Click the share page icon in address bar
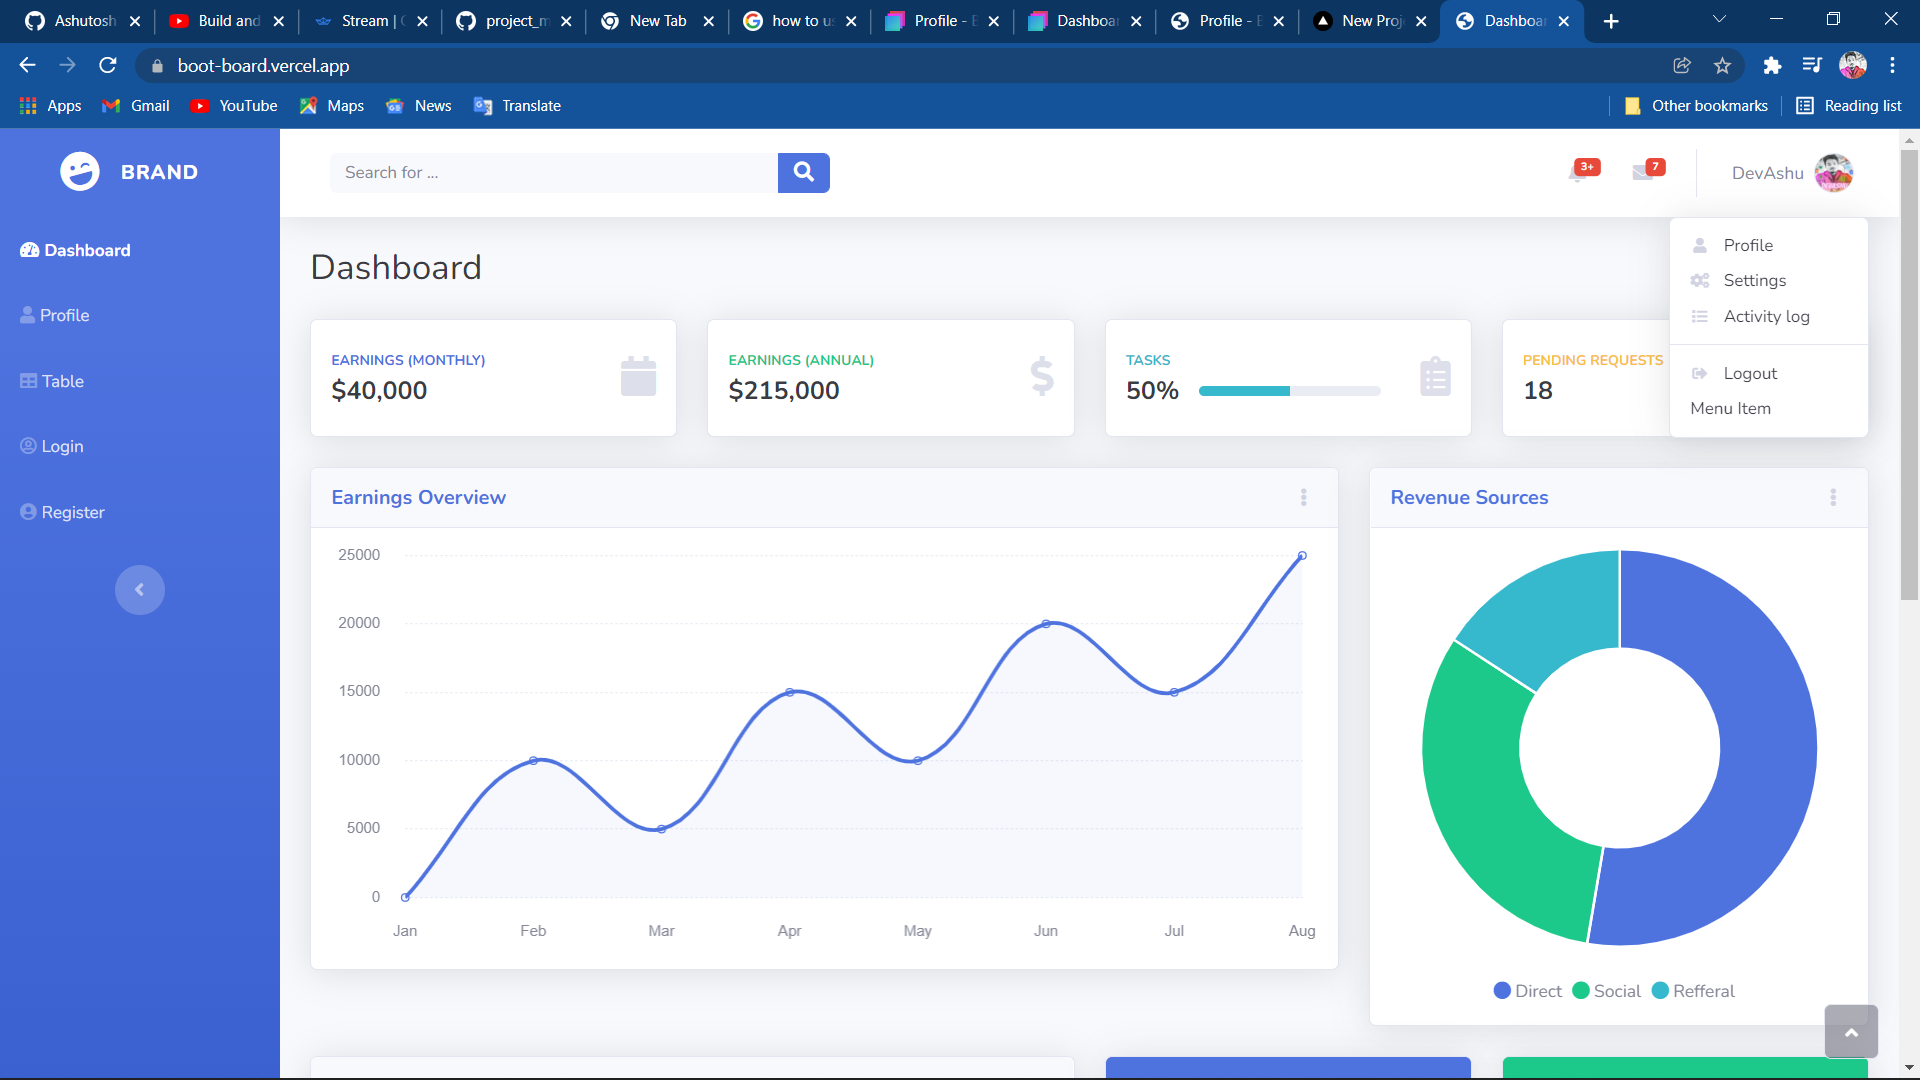The image size is (1920, 1080). click(x=1682, y=65)
